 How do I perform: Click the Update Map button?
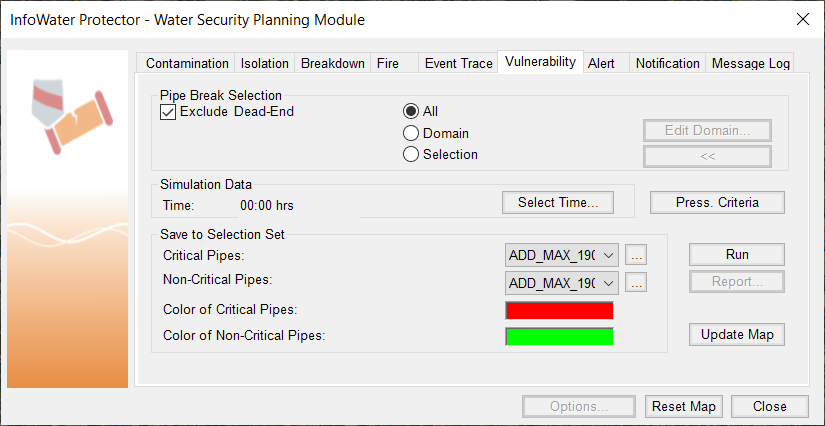click(737, 334)
